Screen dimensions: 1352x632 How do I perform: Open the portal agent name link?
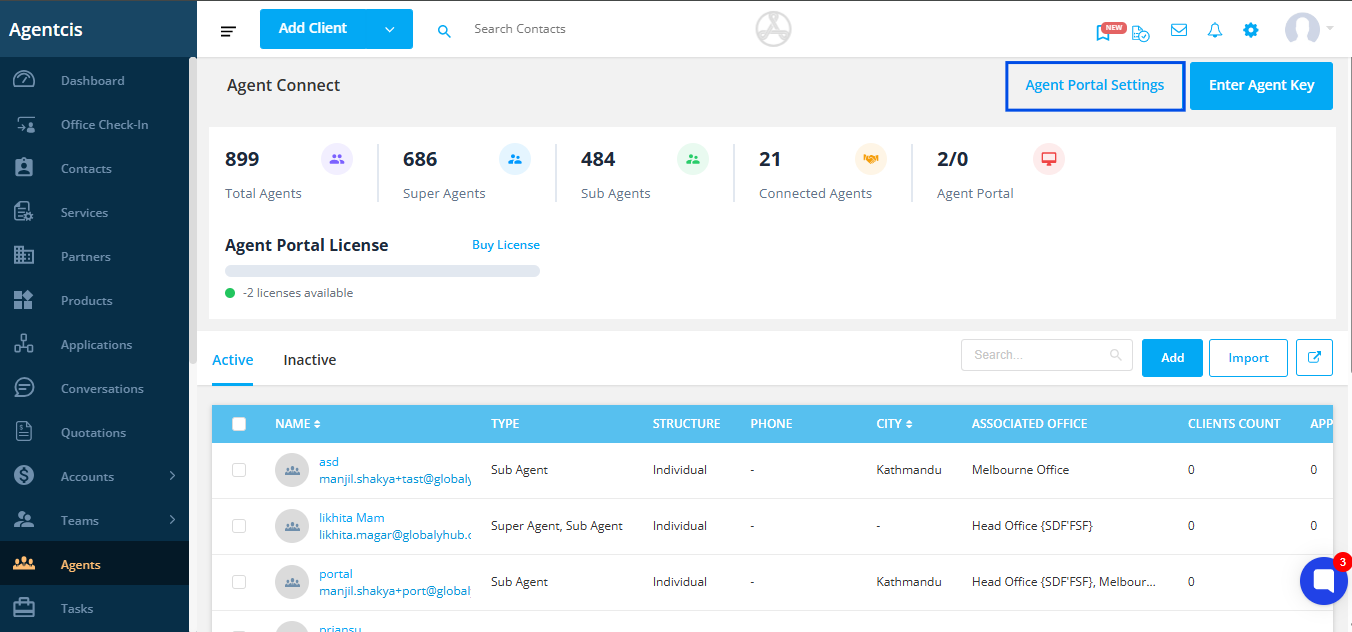[336, 574]
